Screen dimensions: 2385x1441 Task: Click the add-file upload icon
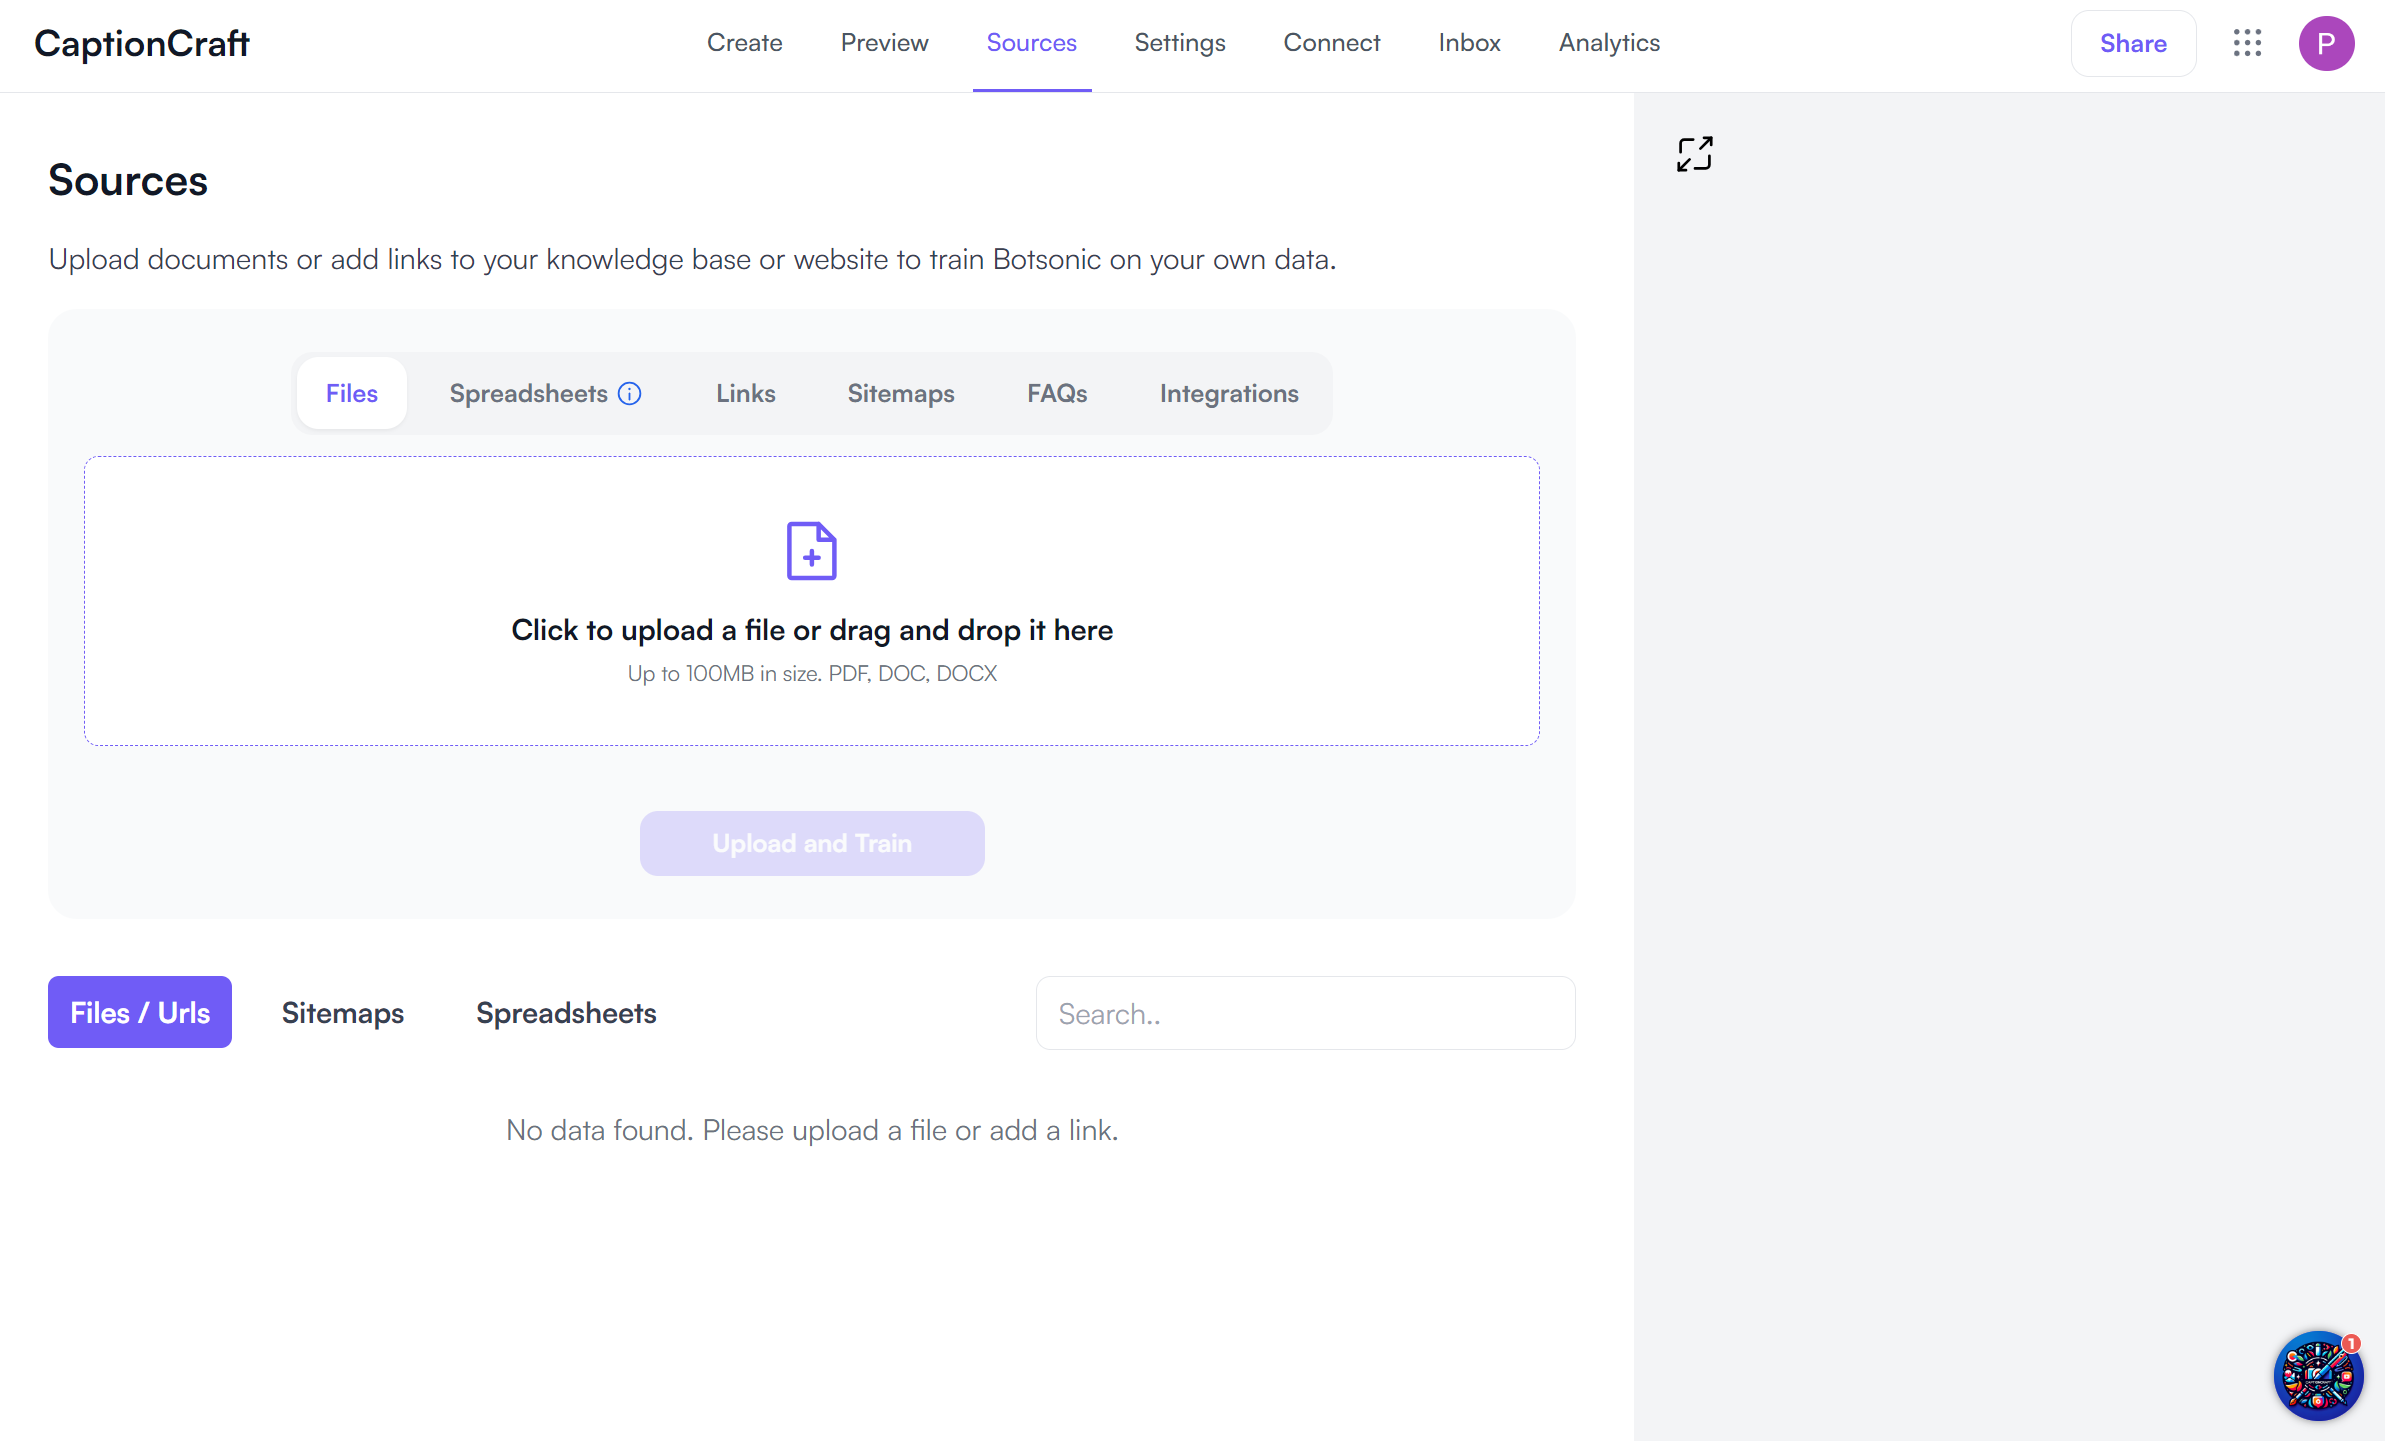tap(811, 551)
